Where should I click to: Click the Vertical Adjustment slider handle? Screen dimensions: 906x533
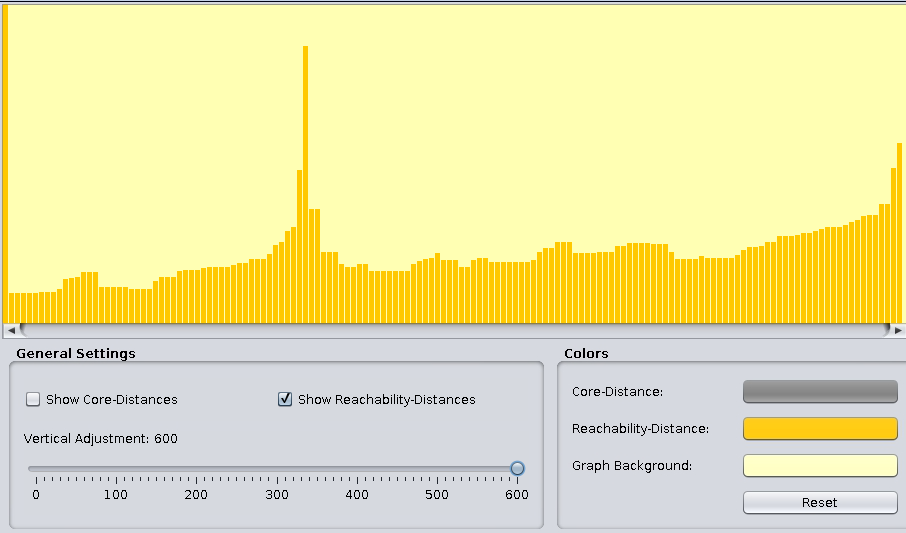point(517,468)
